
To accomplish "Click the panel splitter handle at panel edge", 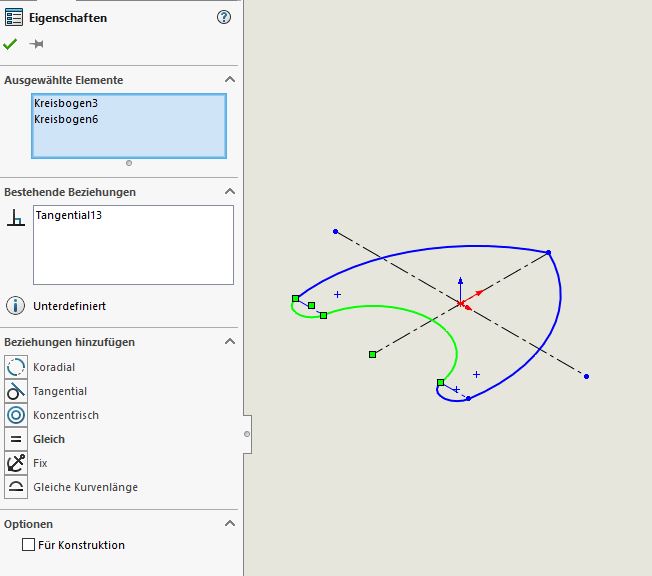I will coord(247,434).
